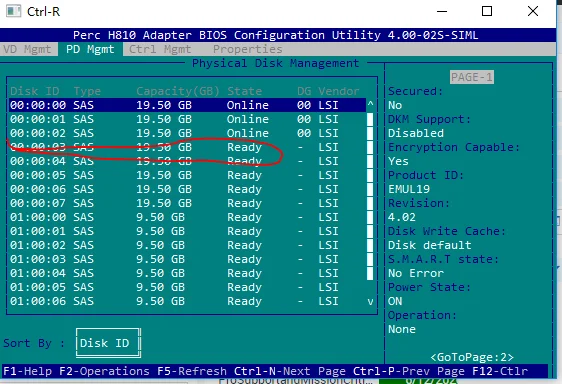Click F1-Help in the bottom bar

coord(27,371)
